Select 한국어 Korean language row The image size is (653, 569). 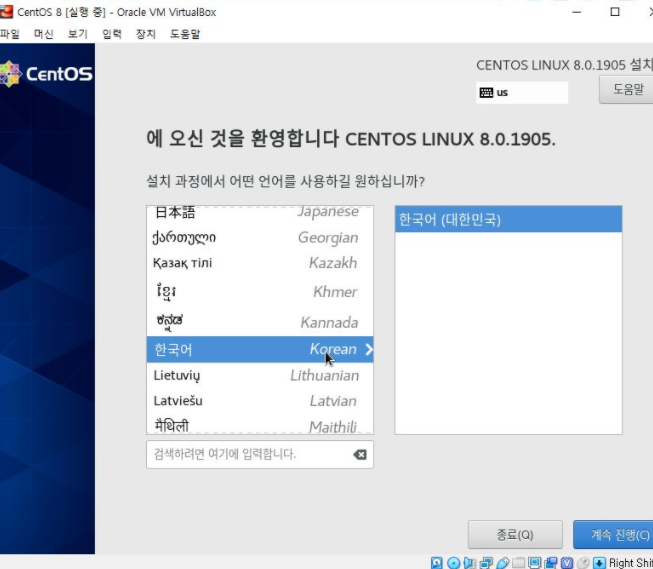coord(260,349)
